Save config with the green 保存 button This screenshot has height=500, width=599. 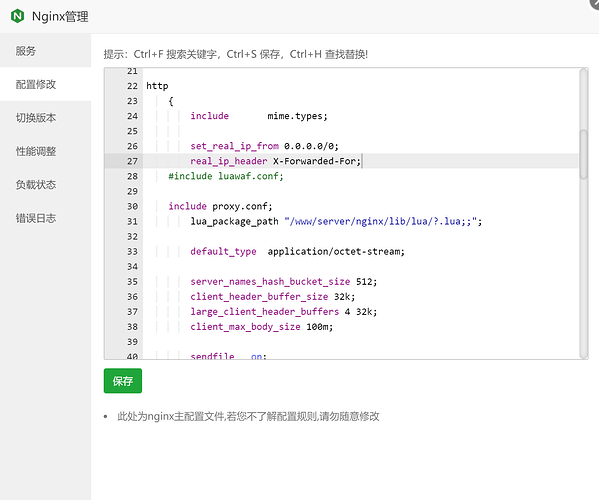click(x=123, y=381)
